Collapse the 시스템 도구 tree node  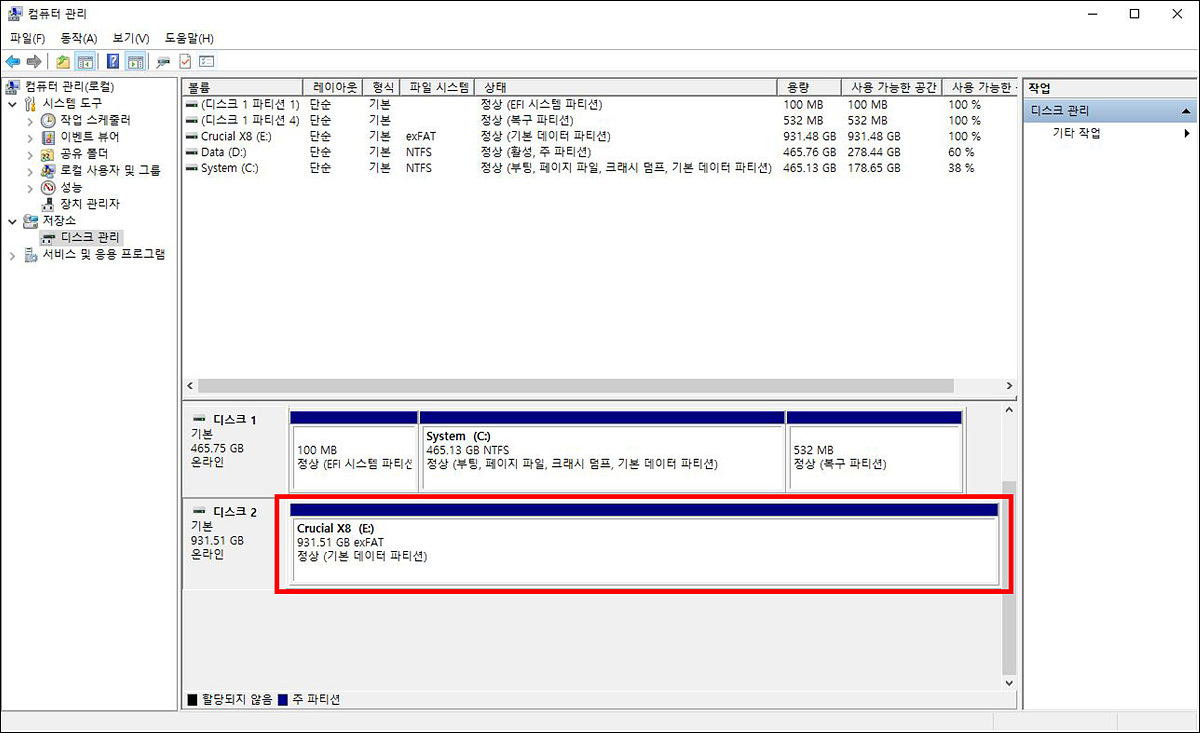[x=12, y=103]
